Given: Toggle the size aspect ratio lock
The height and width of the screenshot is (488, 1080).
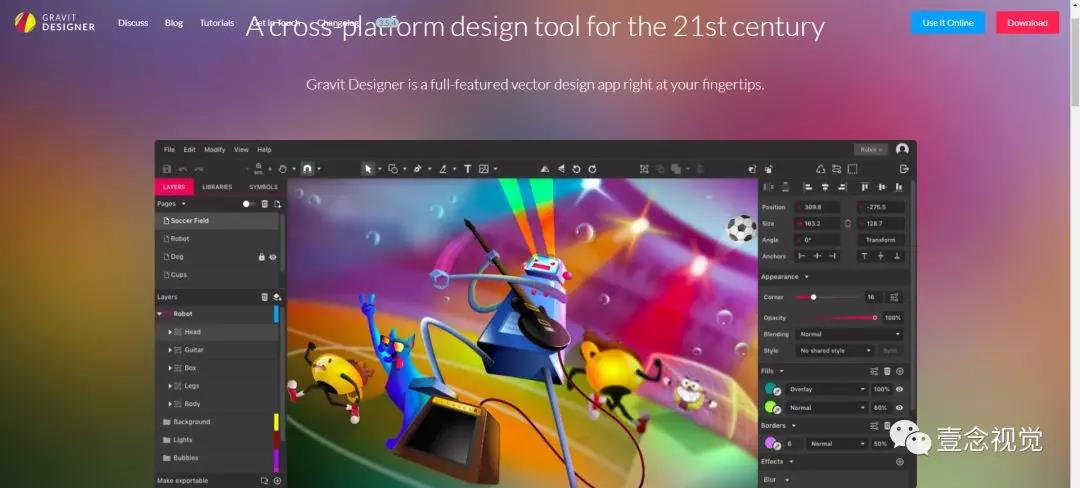Looking at the screenshot, I should tap(848, 223).
